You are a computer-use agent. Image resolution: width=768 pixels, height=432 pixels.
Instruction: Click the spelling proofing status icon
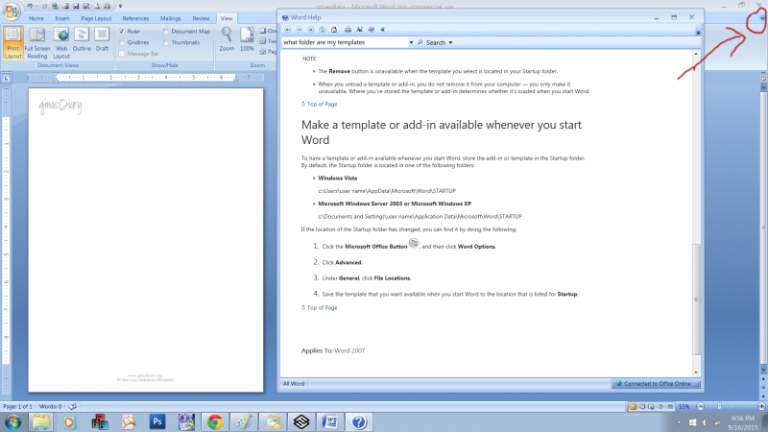[72, 406]
